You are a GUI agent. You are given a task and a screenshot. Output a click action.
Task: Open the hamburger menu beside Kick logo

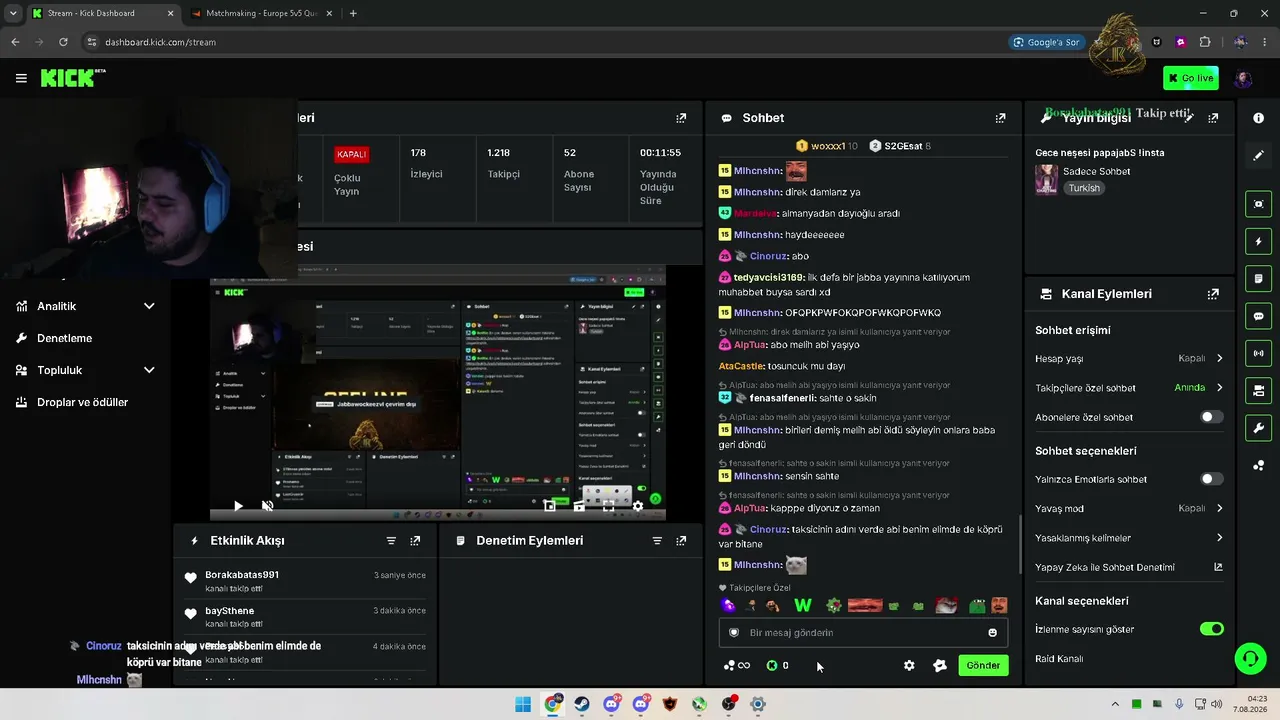tap(21, 78)
